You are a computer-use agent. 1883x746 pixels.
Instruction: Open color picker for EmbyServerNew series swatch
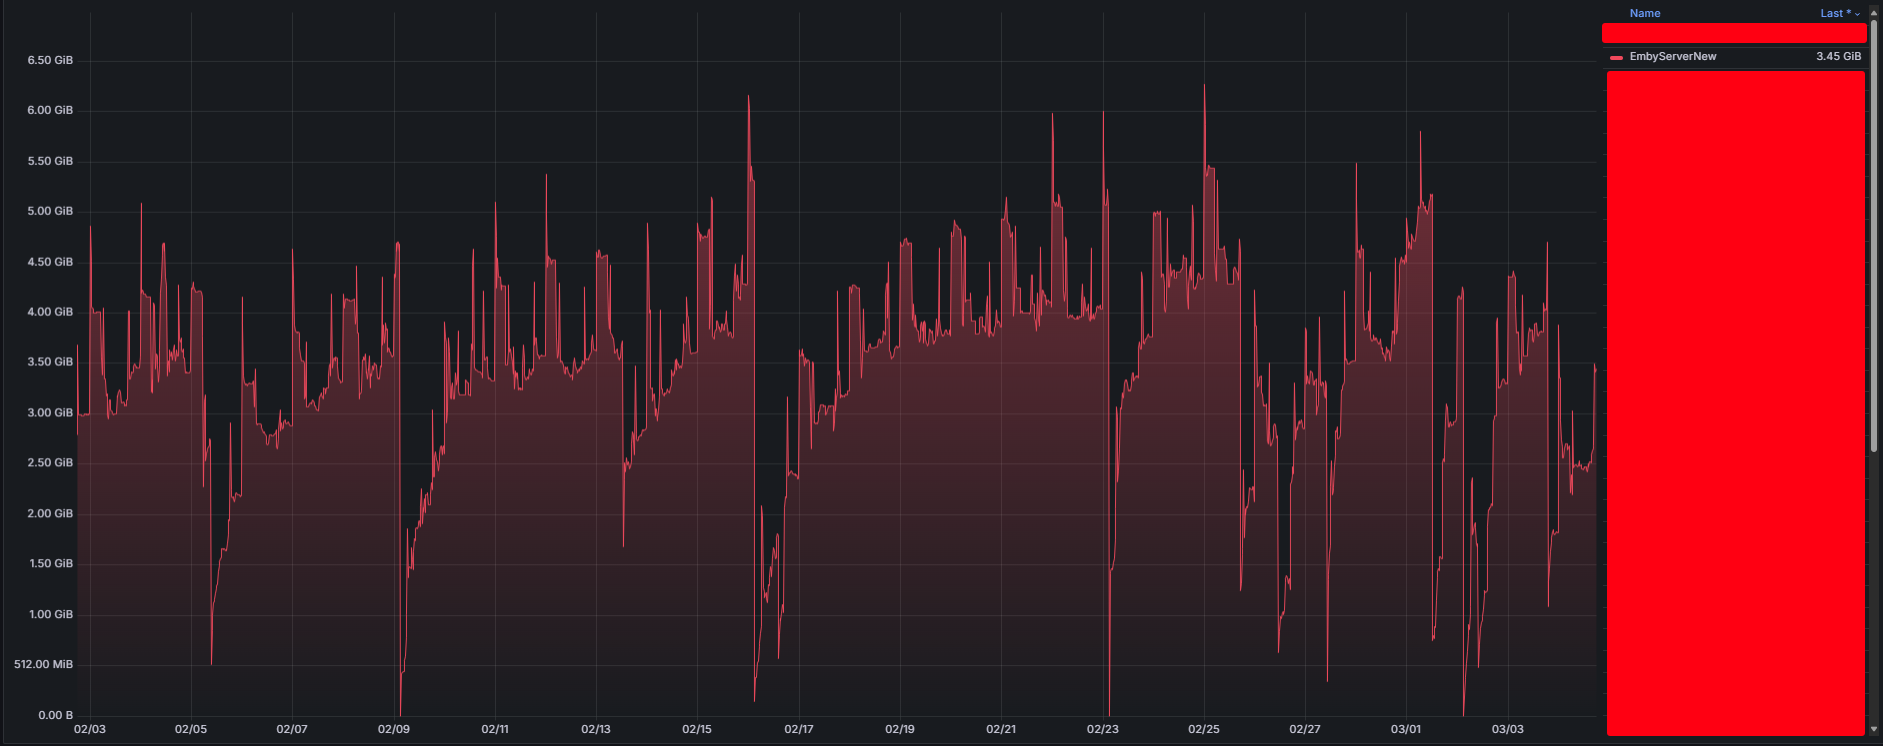click(x=1616, y=57)
